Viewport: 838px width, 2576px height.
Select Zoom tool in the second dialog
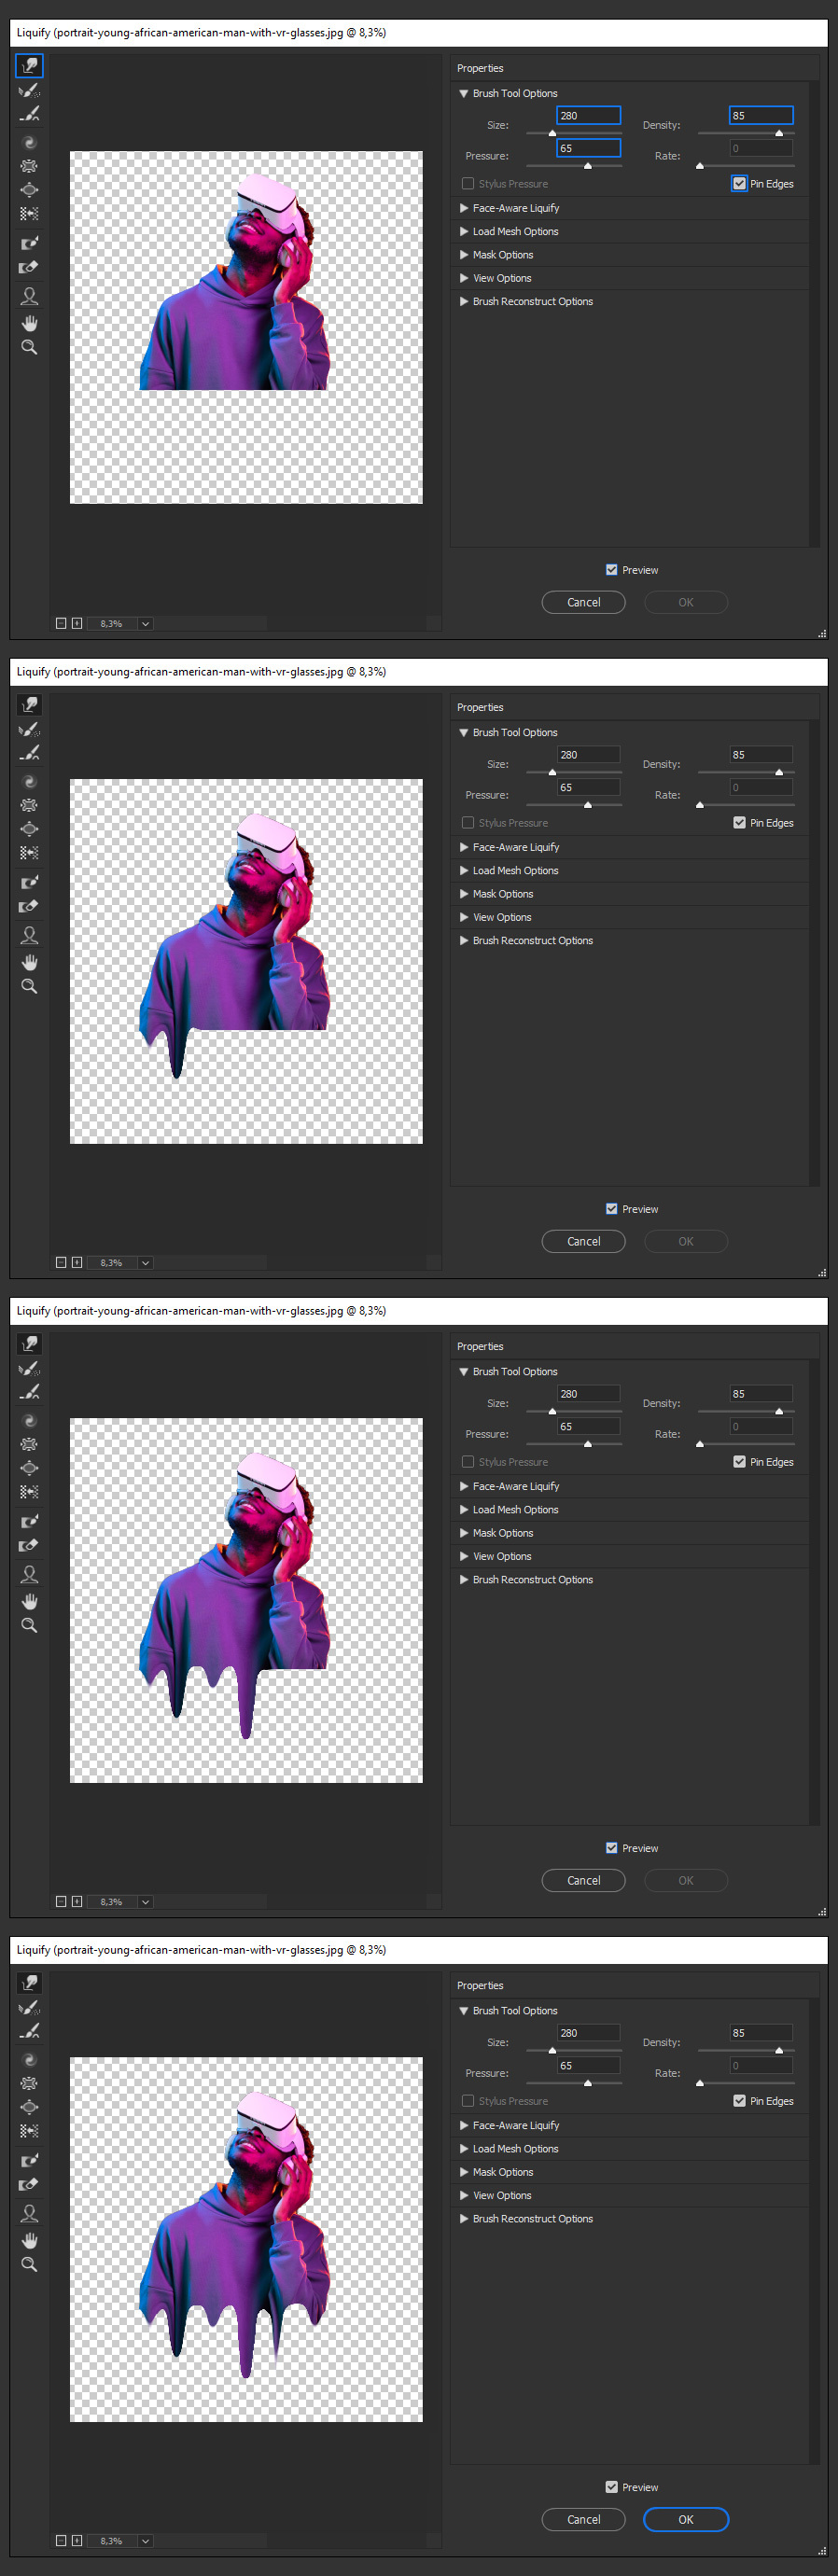pos(29,986)
